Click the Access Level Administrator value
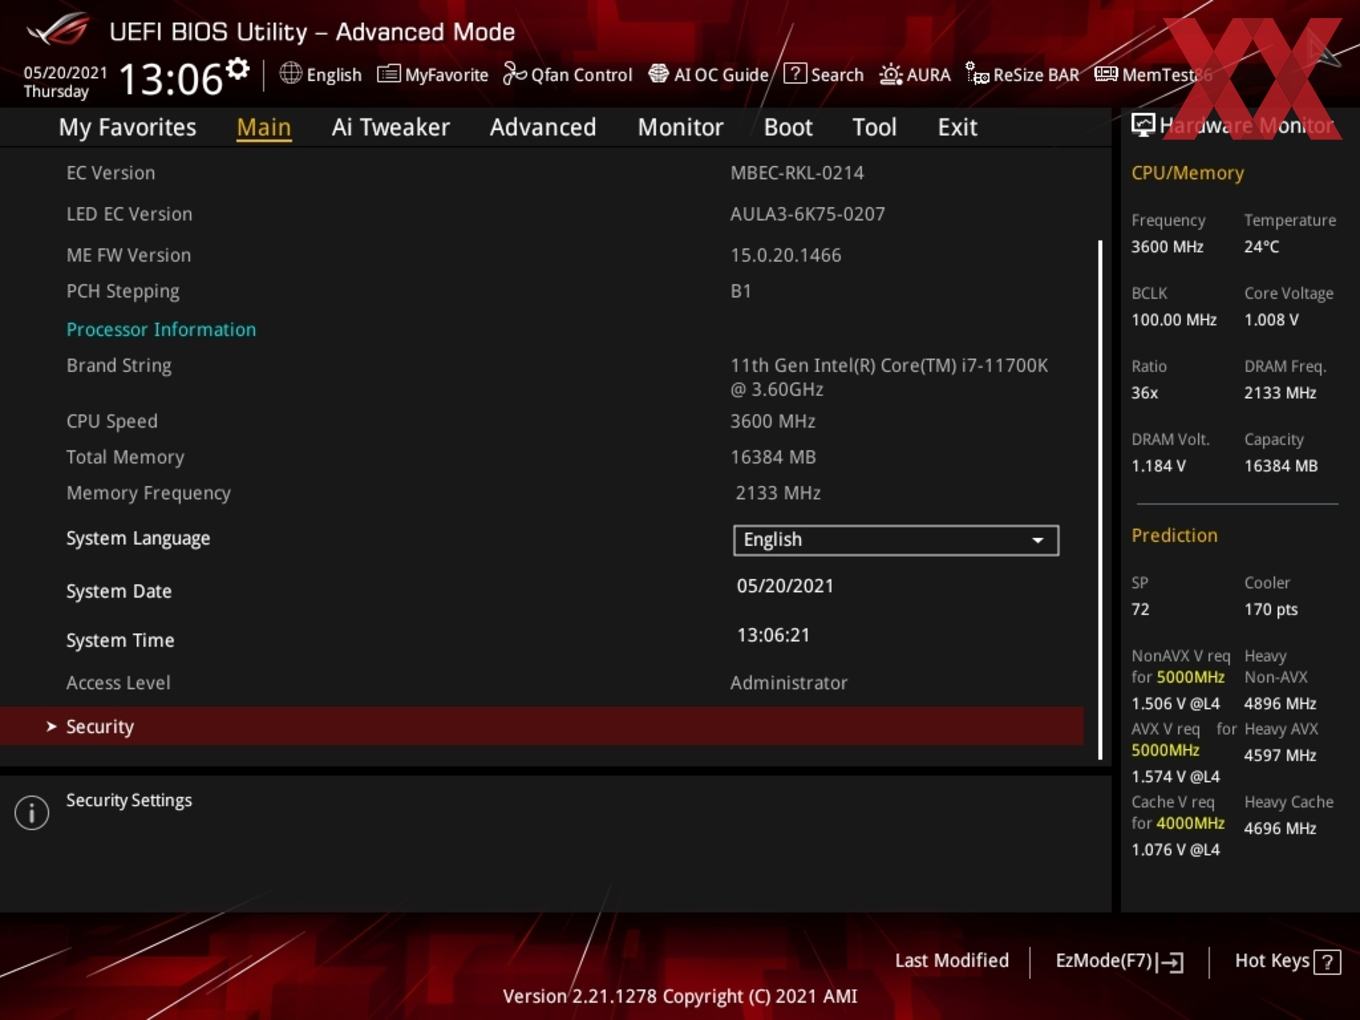 pos(789,683)
